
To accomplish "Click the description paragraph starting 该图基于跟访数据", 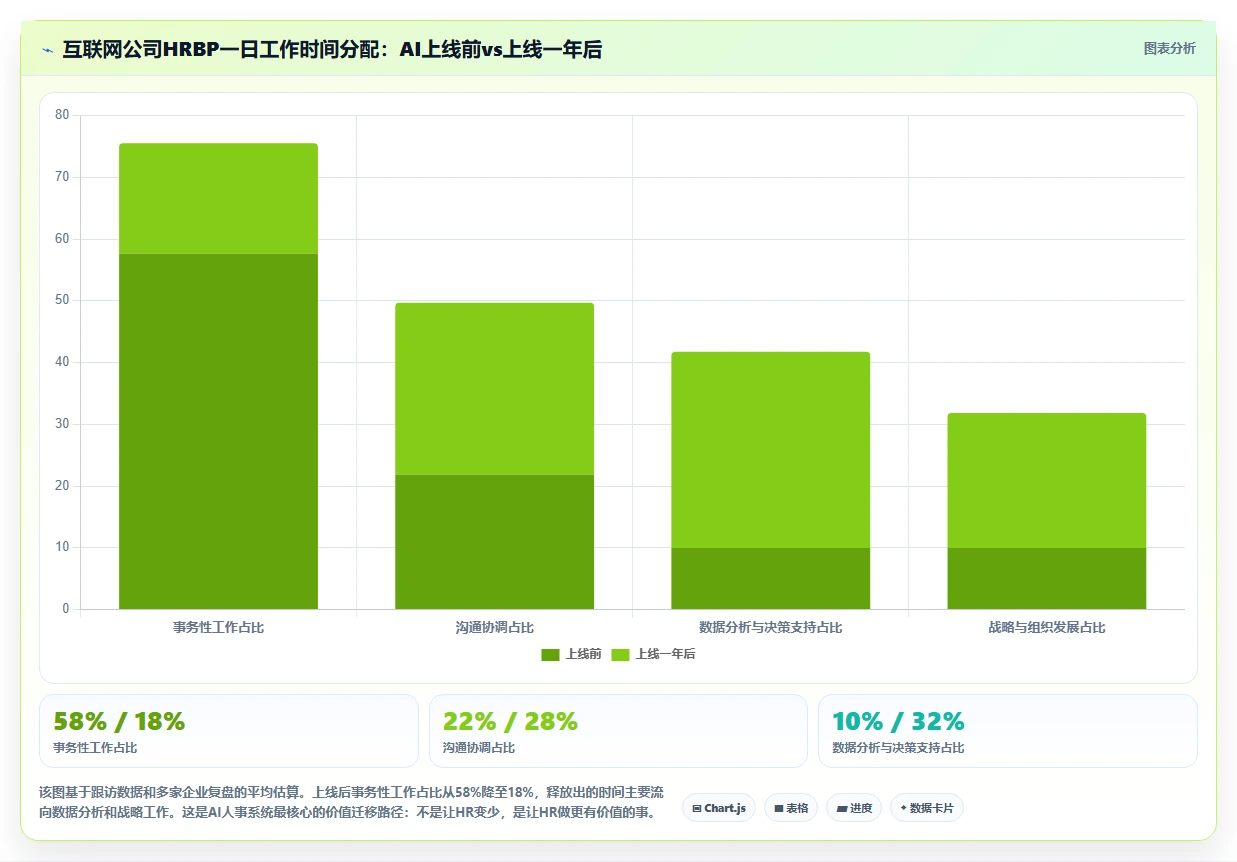I will tap(351, 802).
